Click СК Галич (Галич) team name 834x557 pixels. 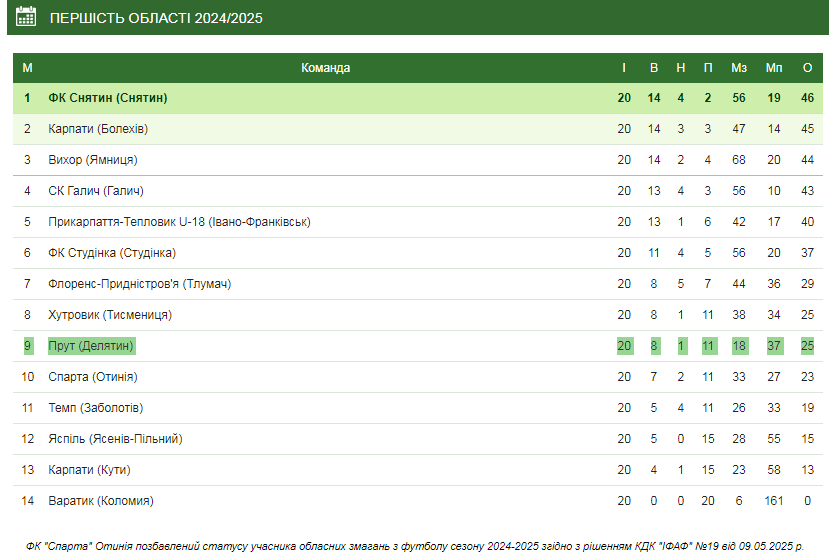click(96, 190)
